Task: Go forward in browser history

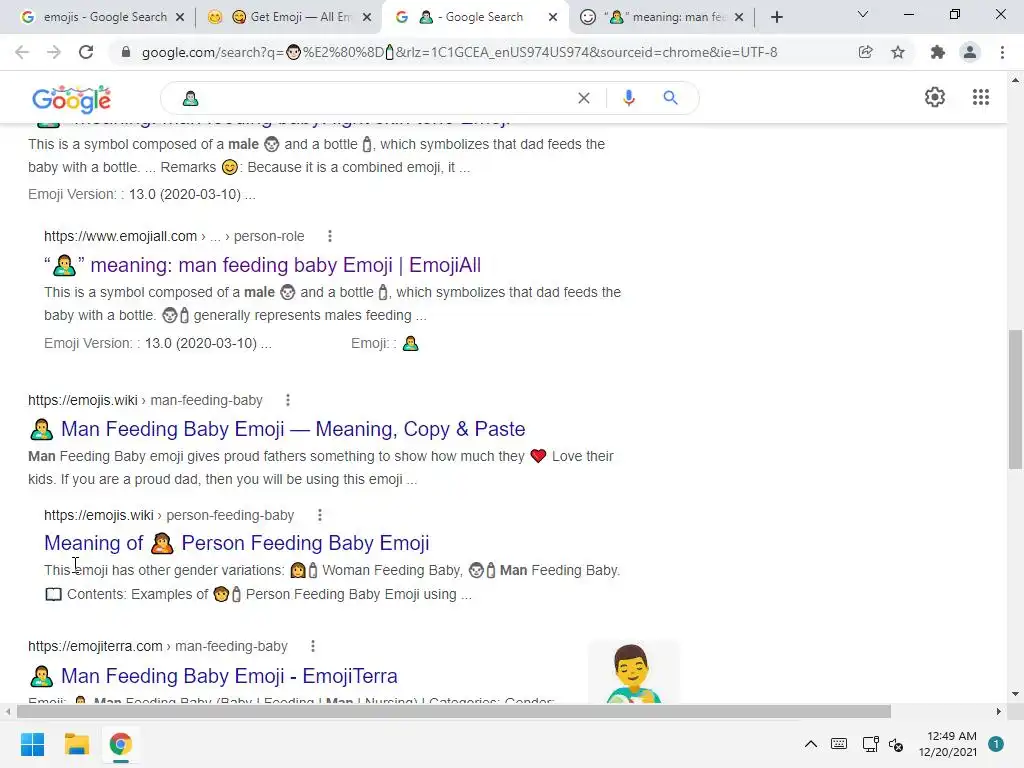Action: click(54, 52)
